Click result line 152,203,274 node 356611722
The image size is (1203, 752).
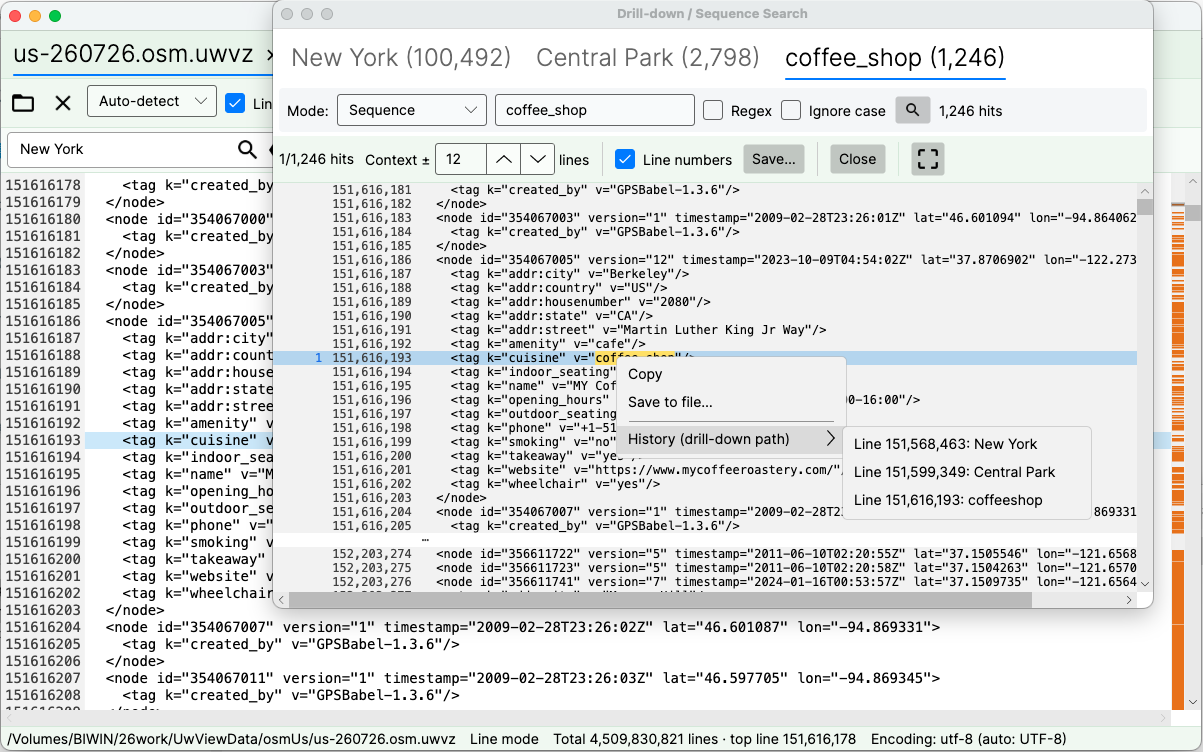pos(704,553)
